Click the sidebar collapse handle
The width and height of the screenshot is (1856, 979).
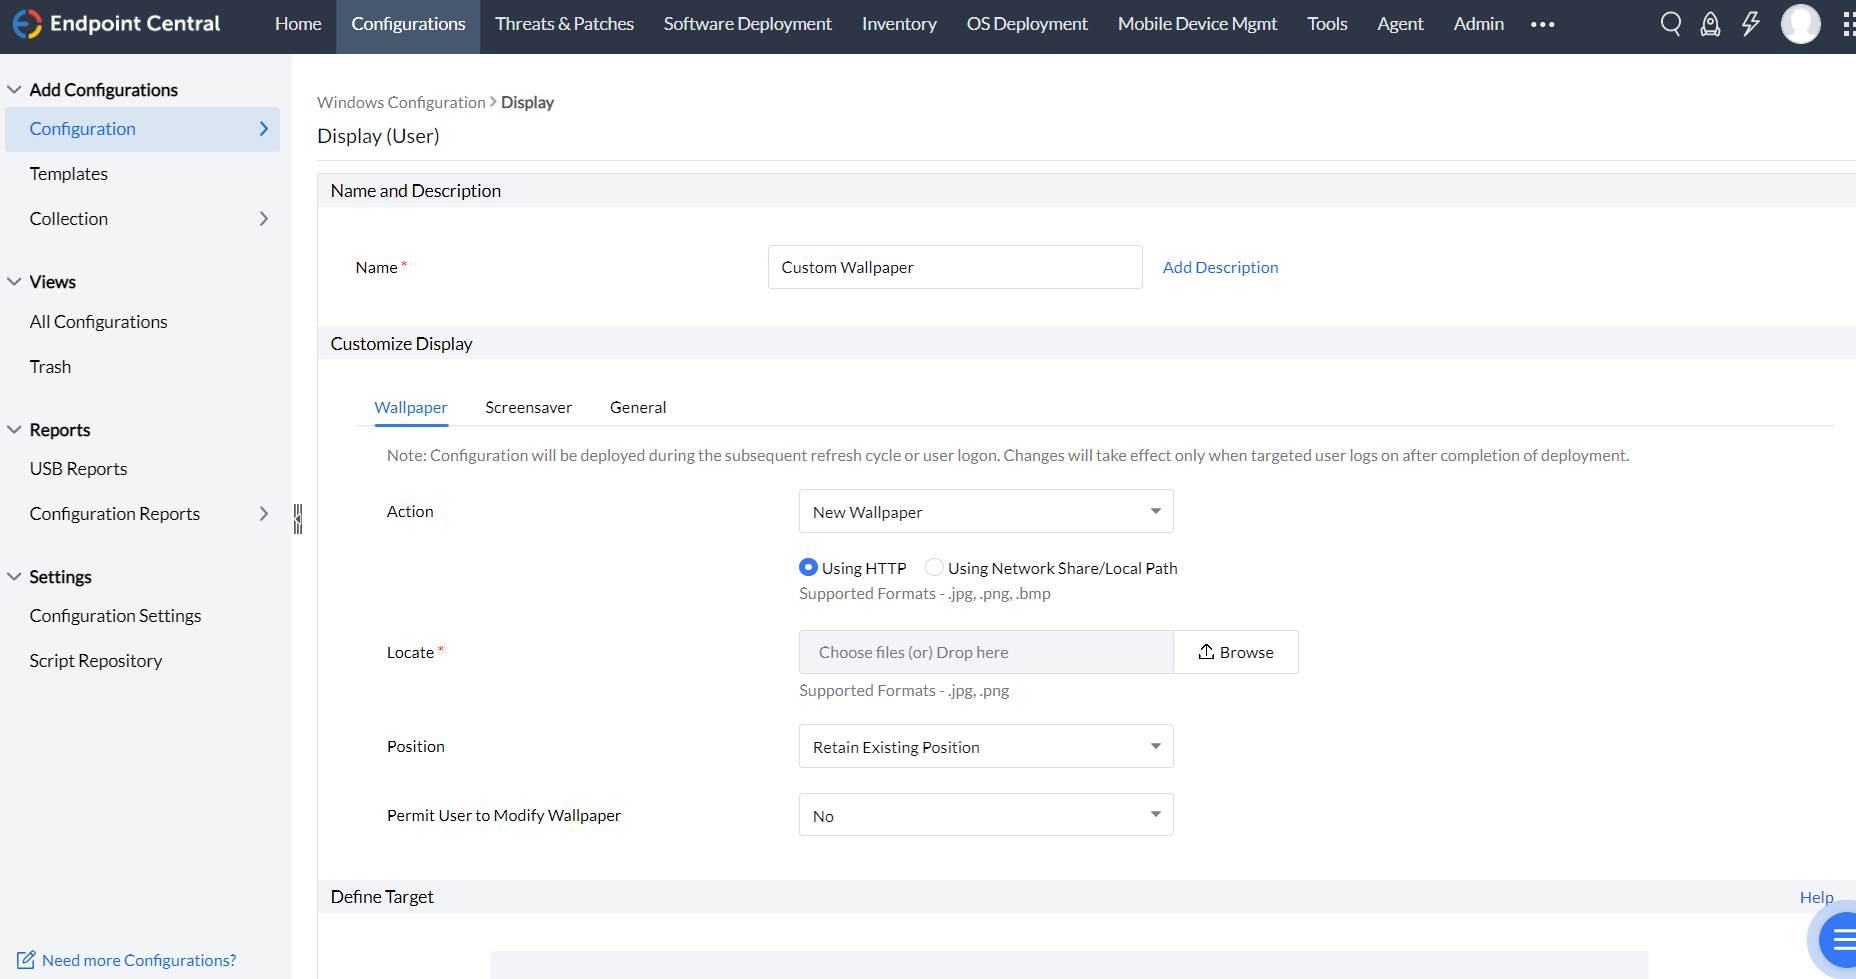pos(297,518)
